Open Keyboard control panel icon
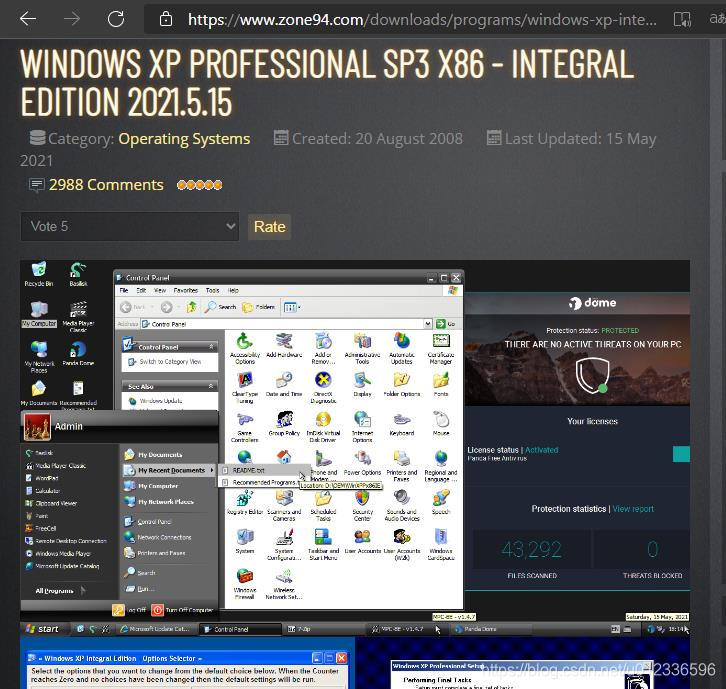The image size is (726, 689). click(x=401, y=424)
